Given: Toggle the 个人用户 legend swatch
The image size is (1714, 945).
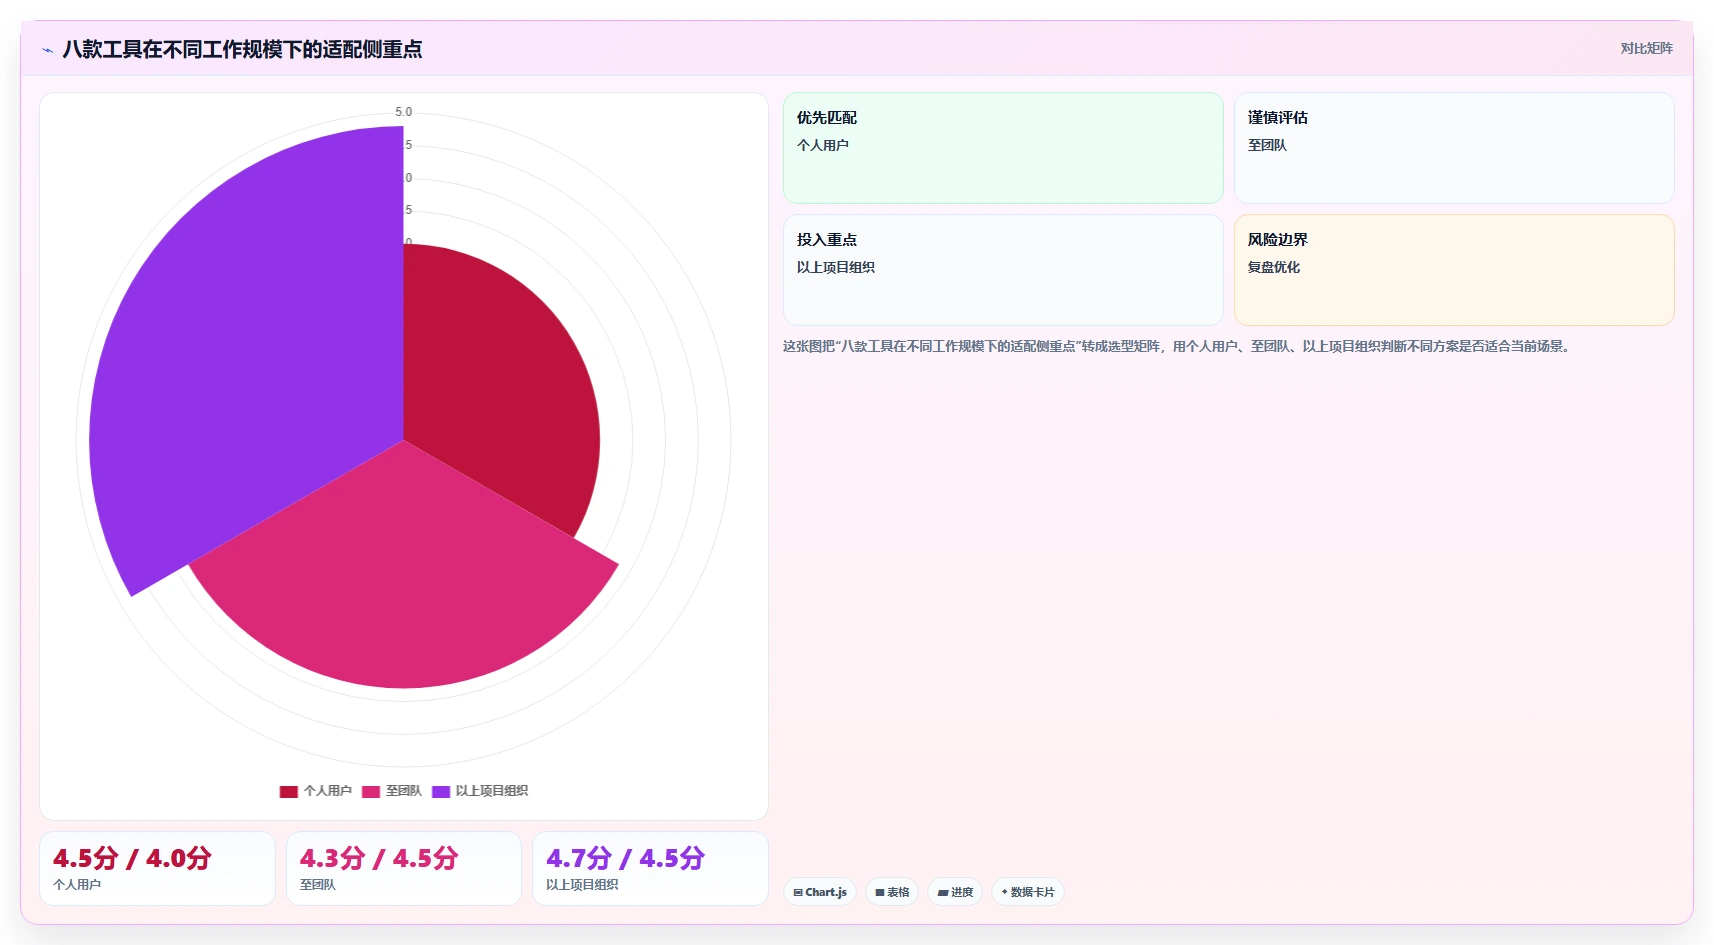Looking at the screenshot, I should [x=289, y=791].
